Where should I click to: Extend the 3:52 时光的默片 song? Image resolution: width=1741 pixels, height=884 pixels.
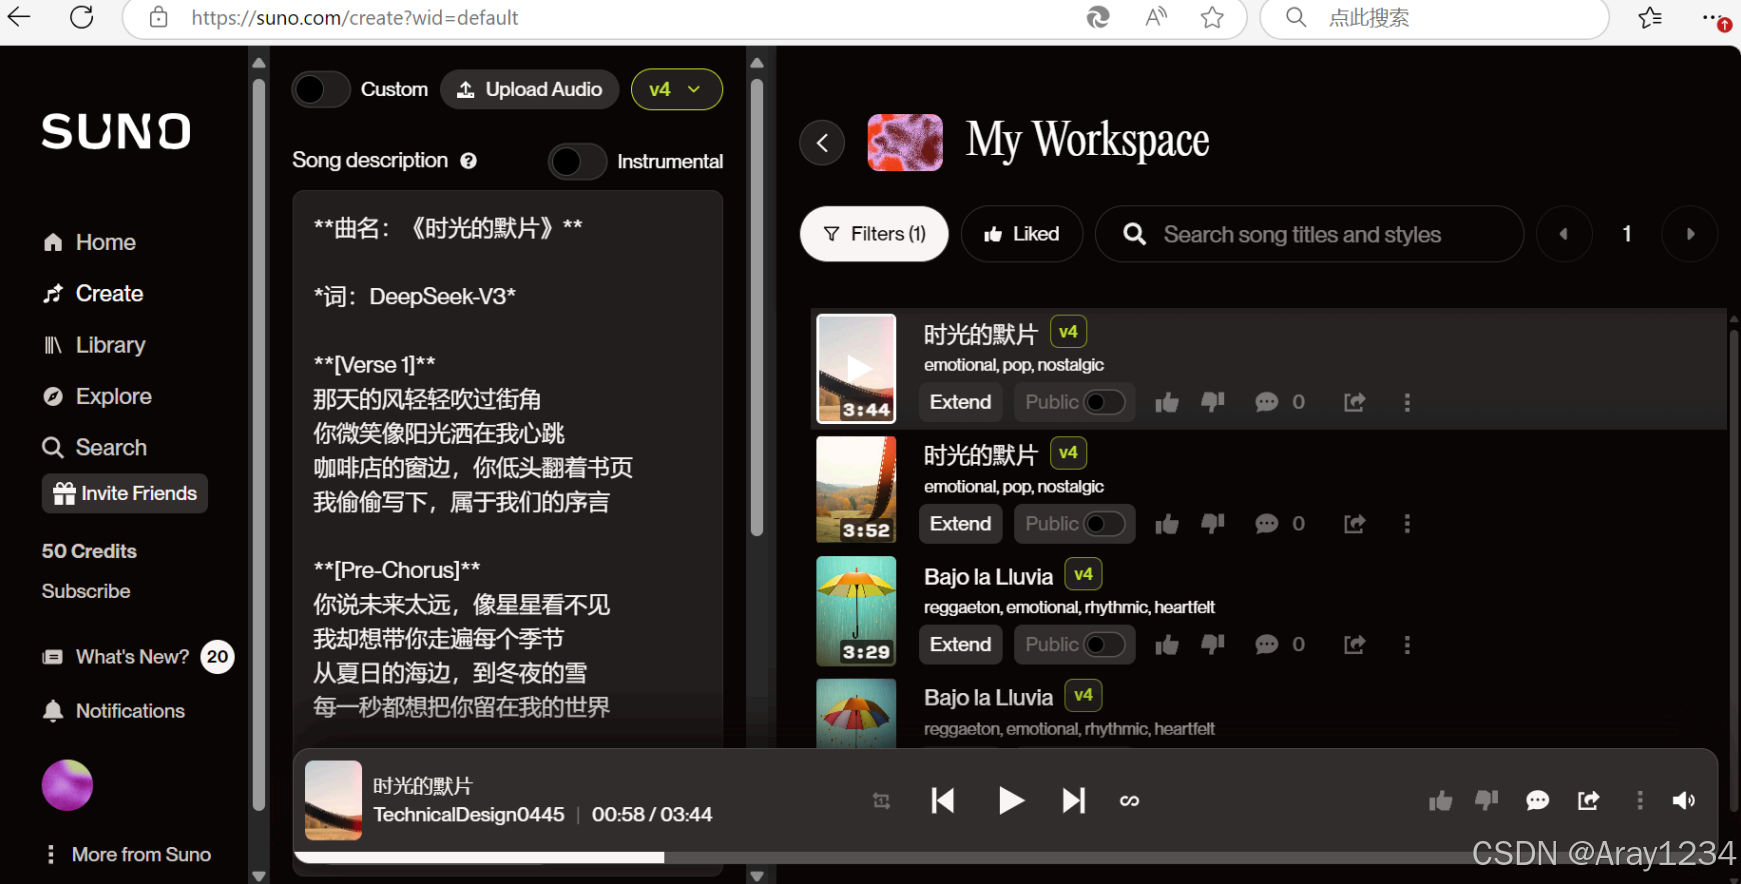(x=961, y=524)
